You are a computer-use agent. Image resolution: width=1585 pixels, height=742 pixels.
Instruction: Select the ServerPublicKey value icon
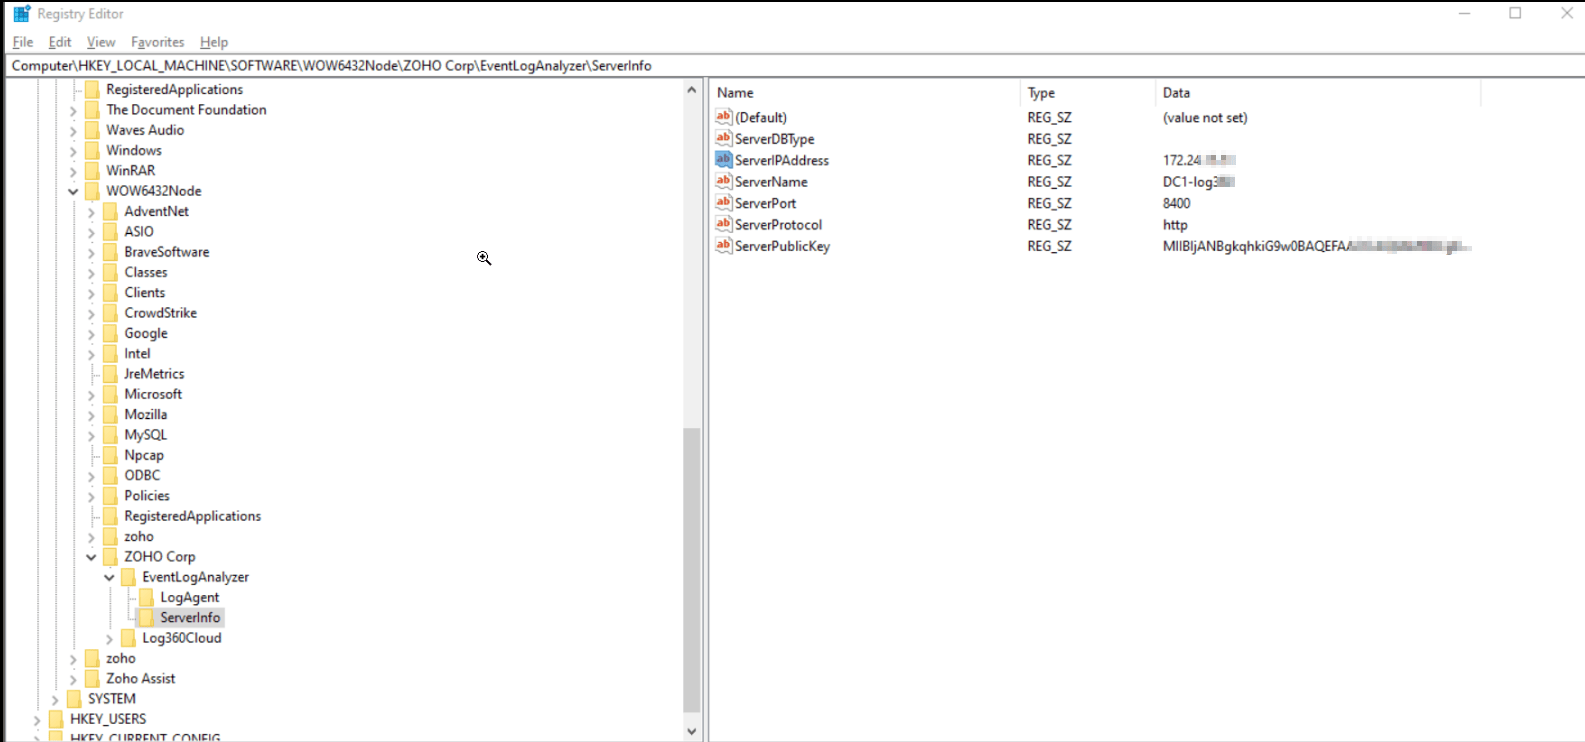[724, 246]
